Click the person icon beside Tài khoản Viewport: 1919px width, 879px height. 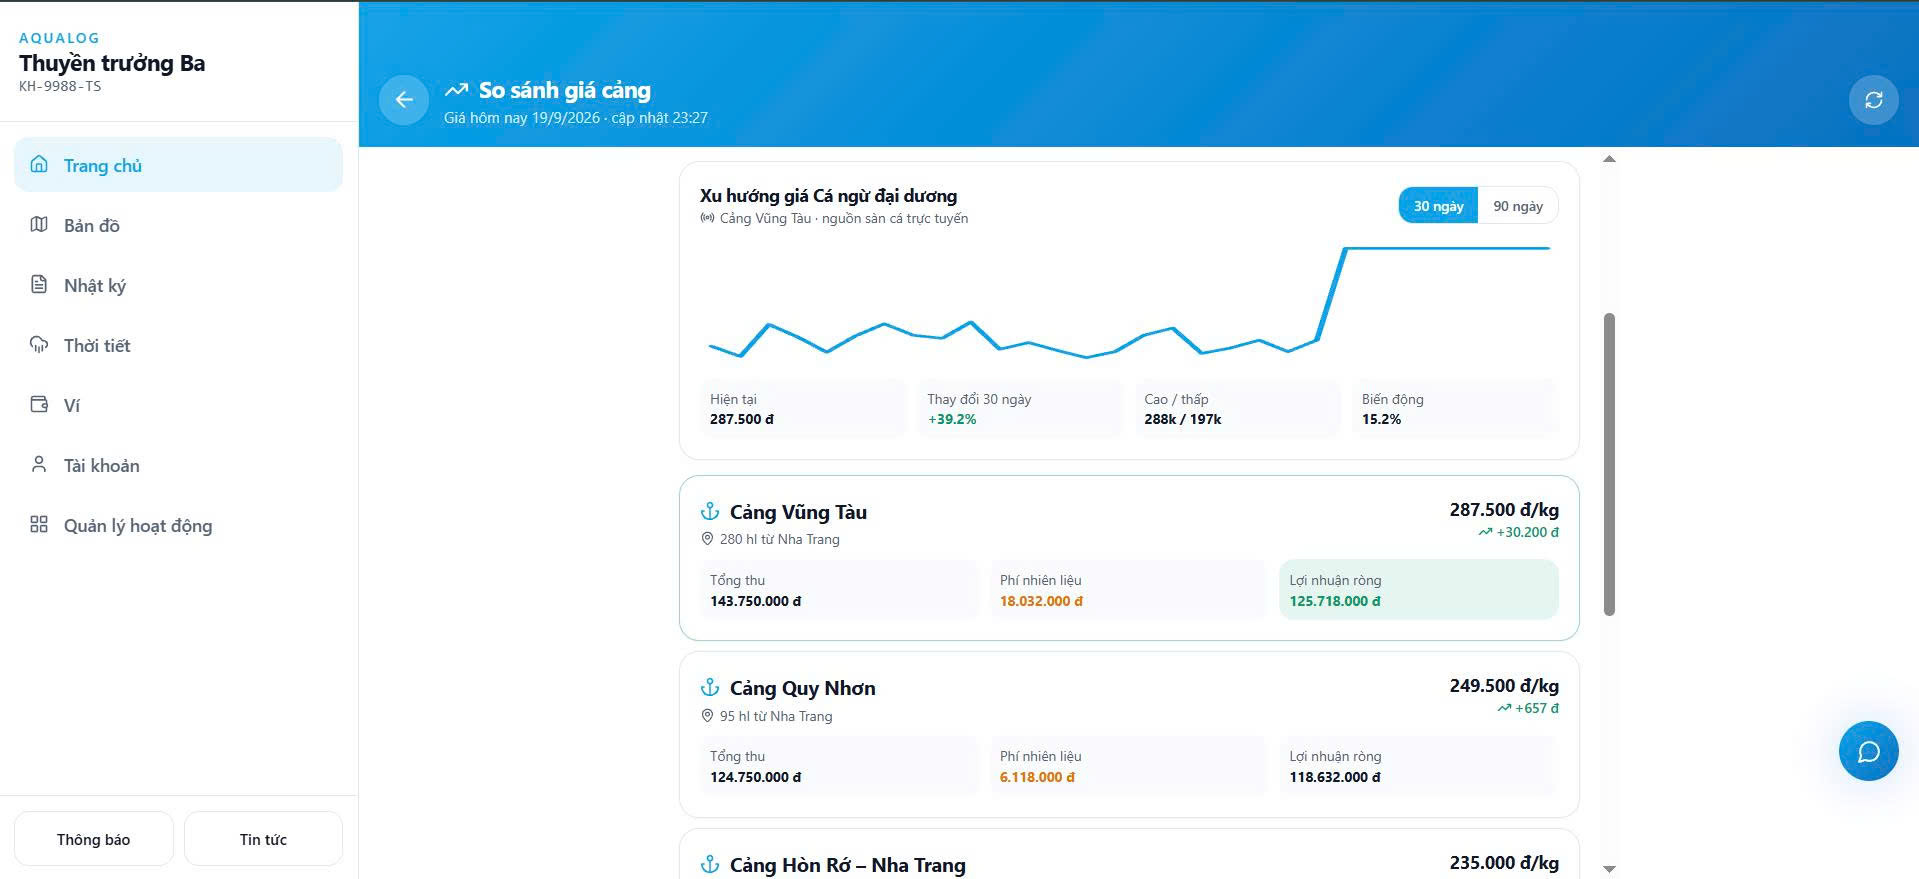[x=39, y=465]
